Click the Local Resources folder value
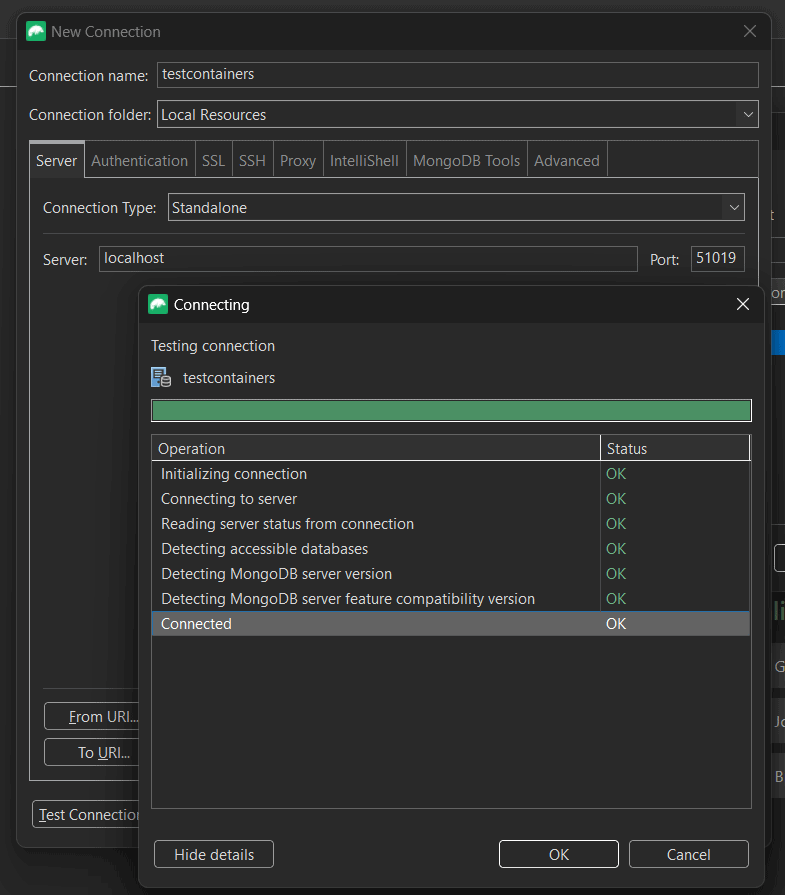 [x=214, y=115]
